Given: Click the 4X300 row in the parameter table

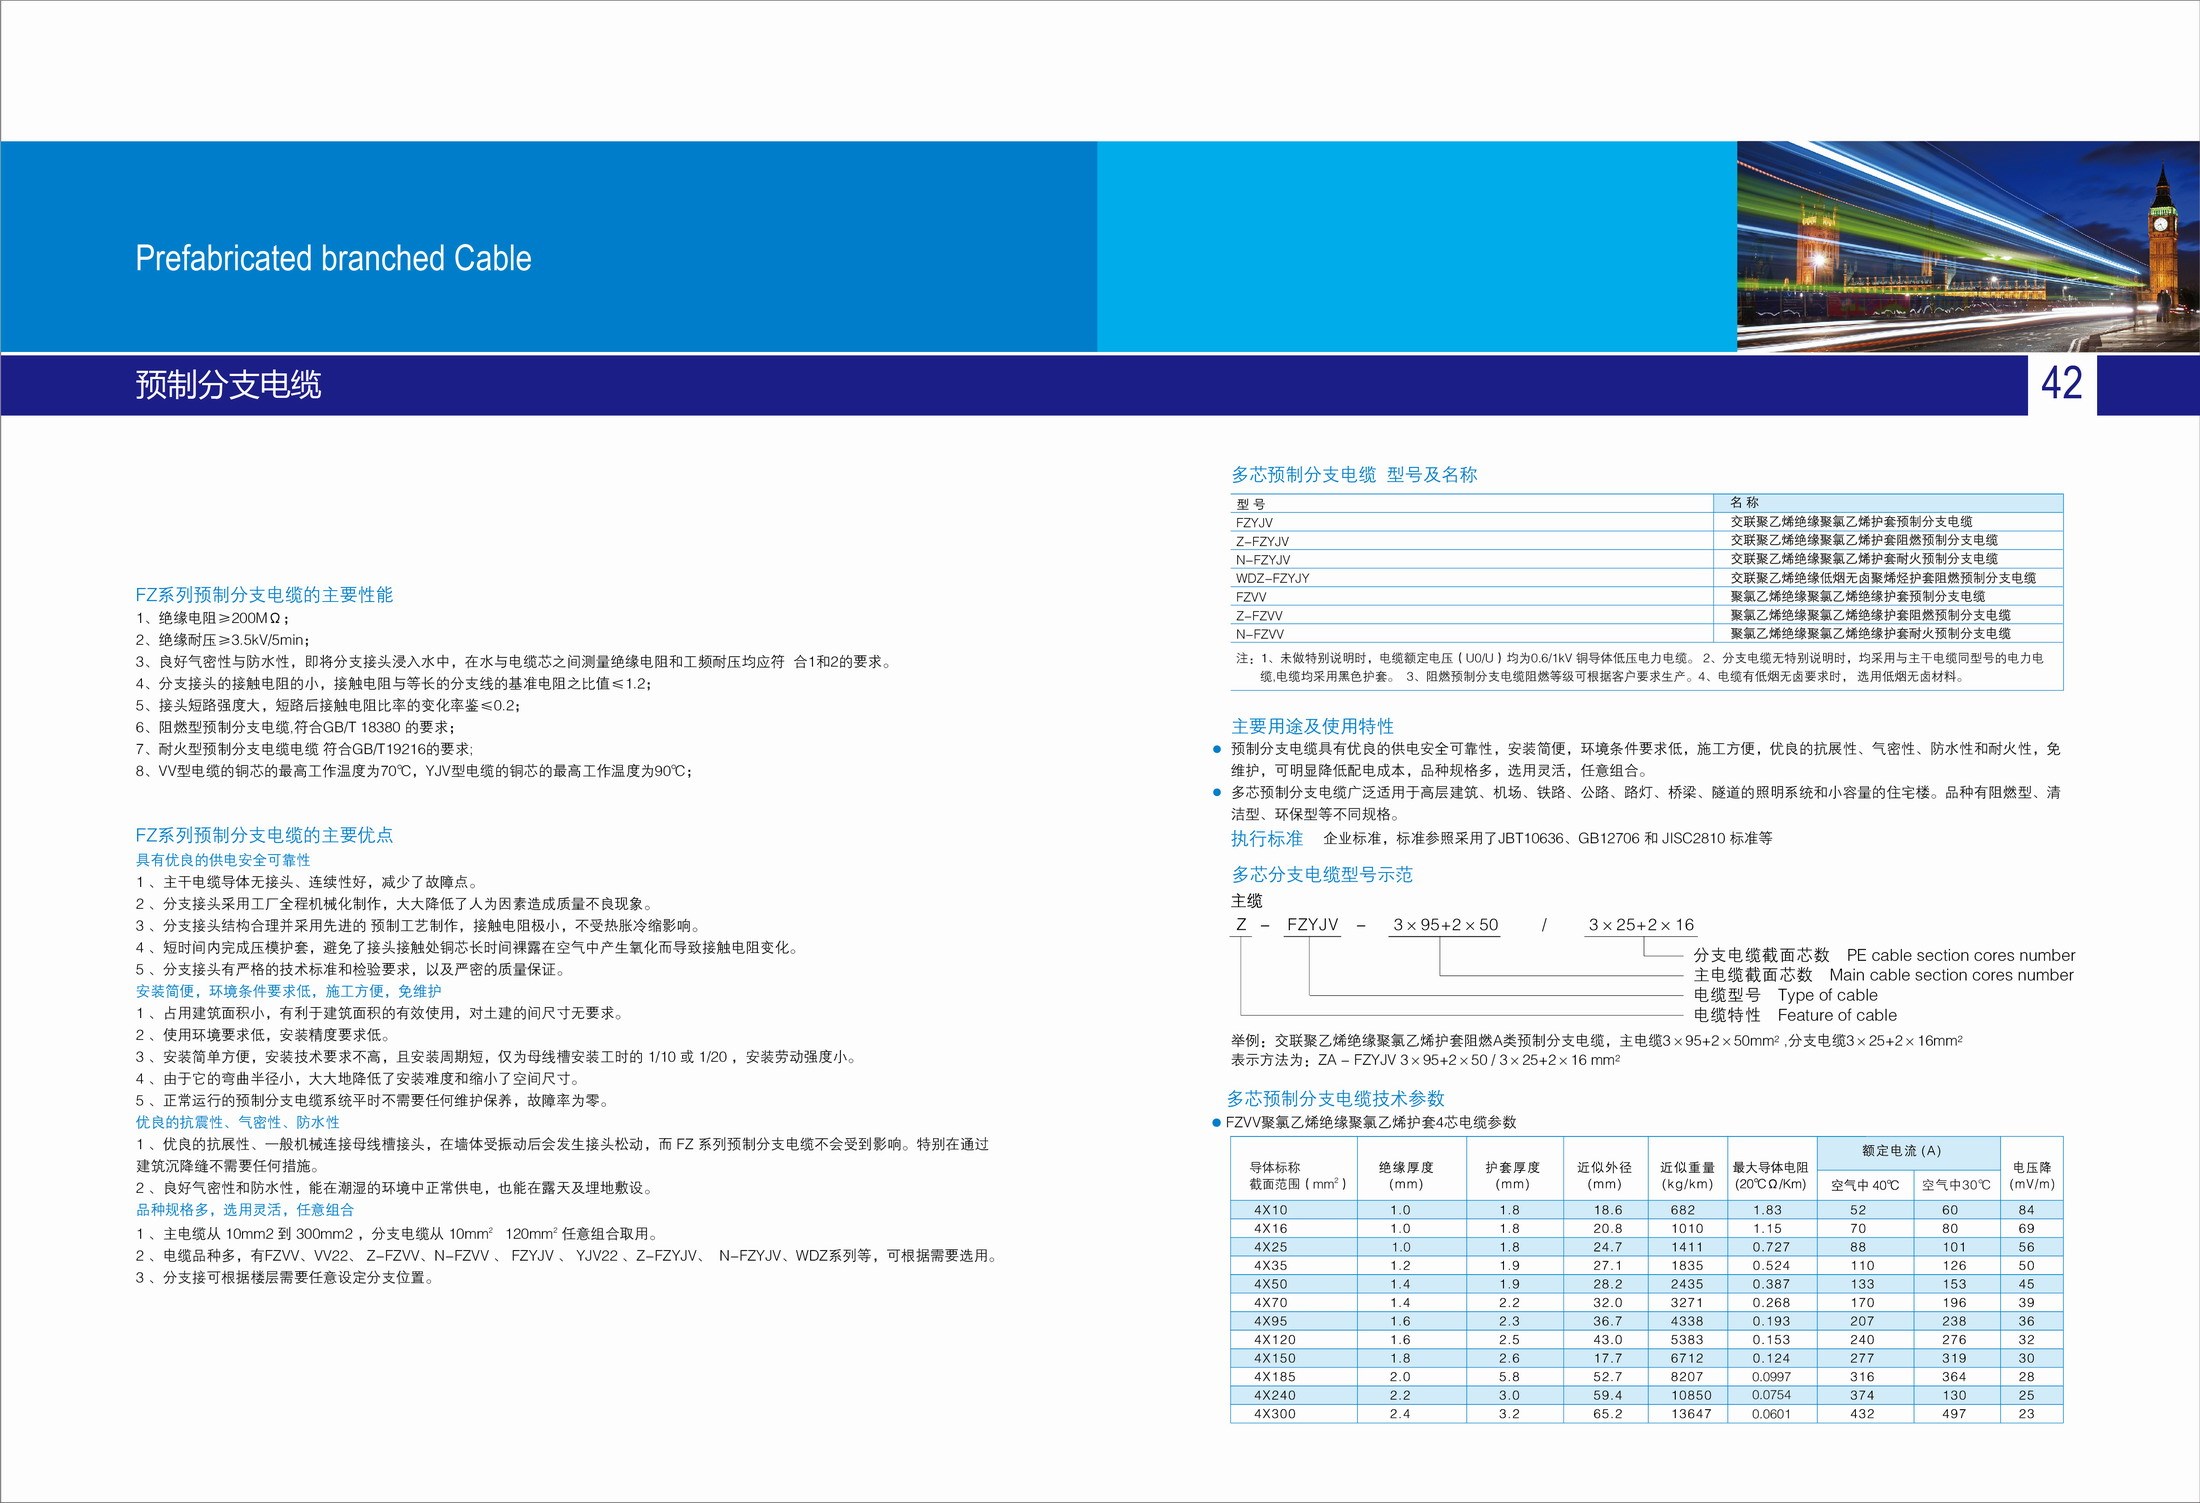Looking at the screenshot, I should (1275, 1414).
